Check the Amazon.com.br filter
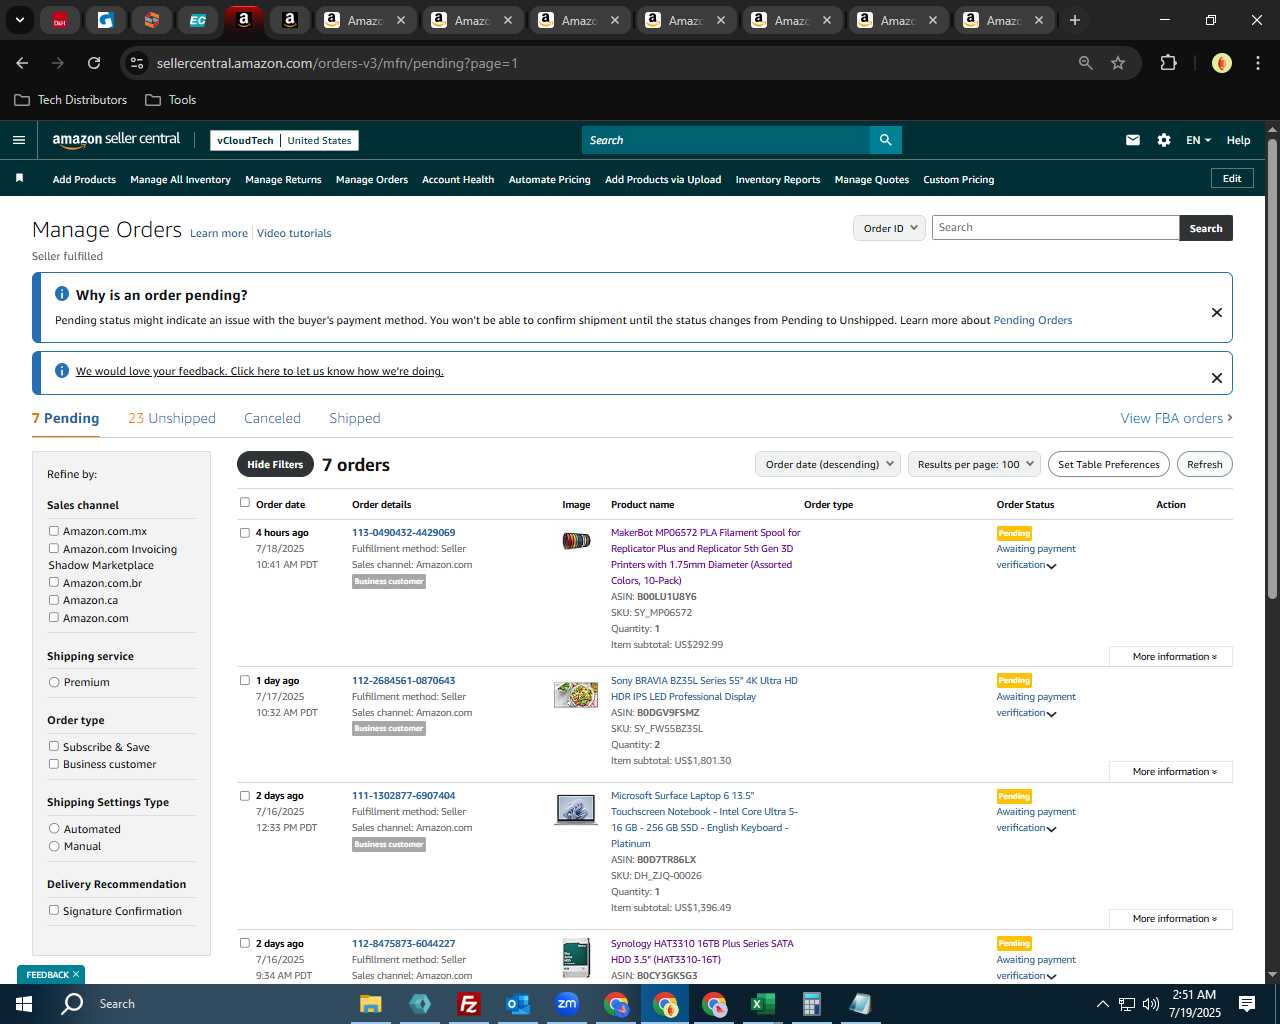1280x1024 pixels. pos(54,582)
